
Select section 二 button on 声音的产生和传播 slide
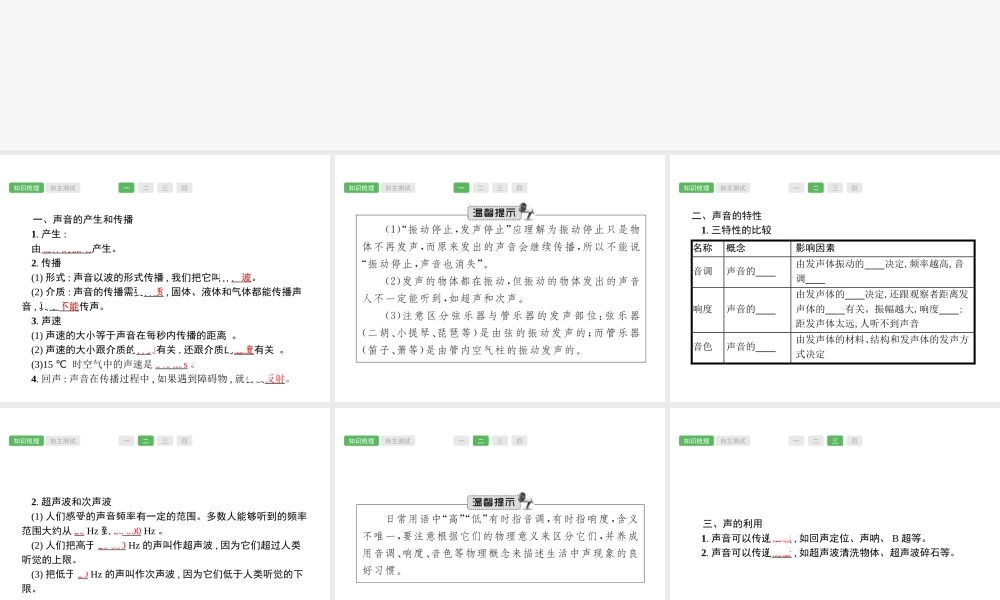pos(146,188)
